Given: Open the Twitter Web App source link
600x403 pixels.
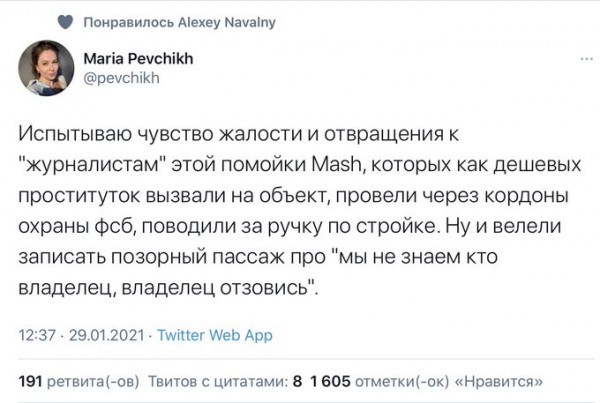Looking at the screenshot, I should [x=215, y=335].
